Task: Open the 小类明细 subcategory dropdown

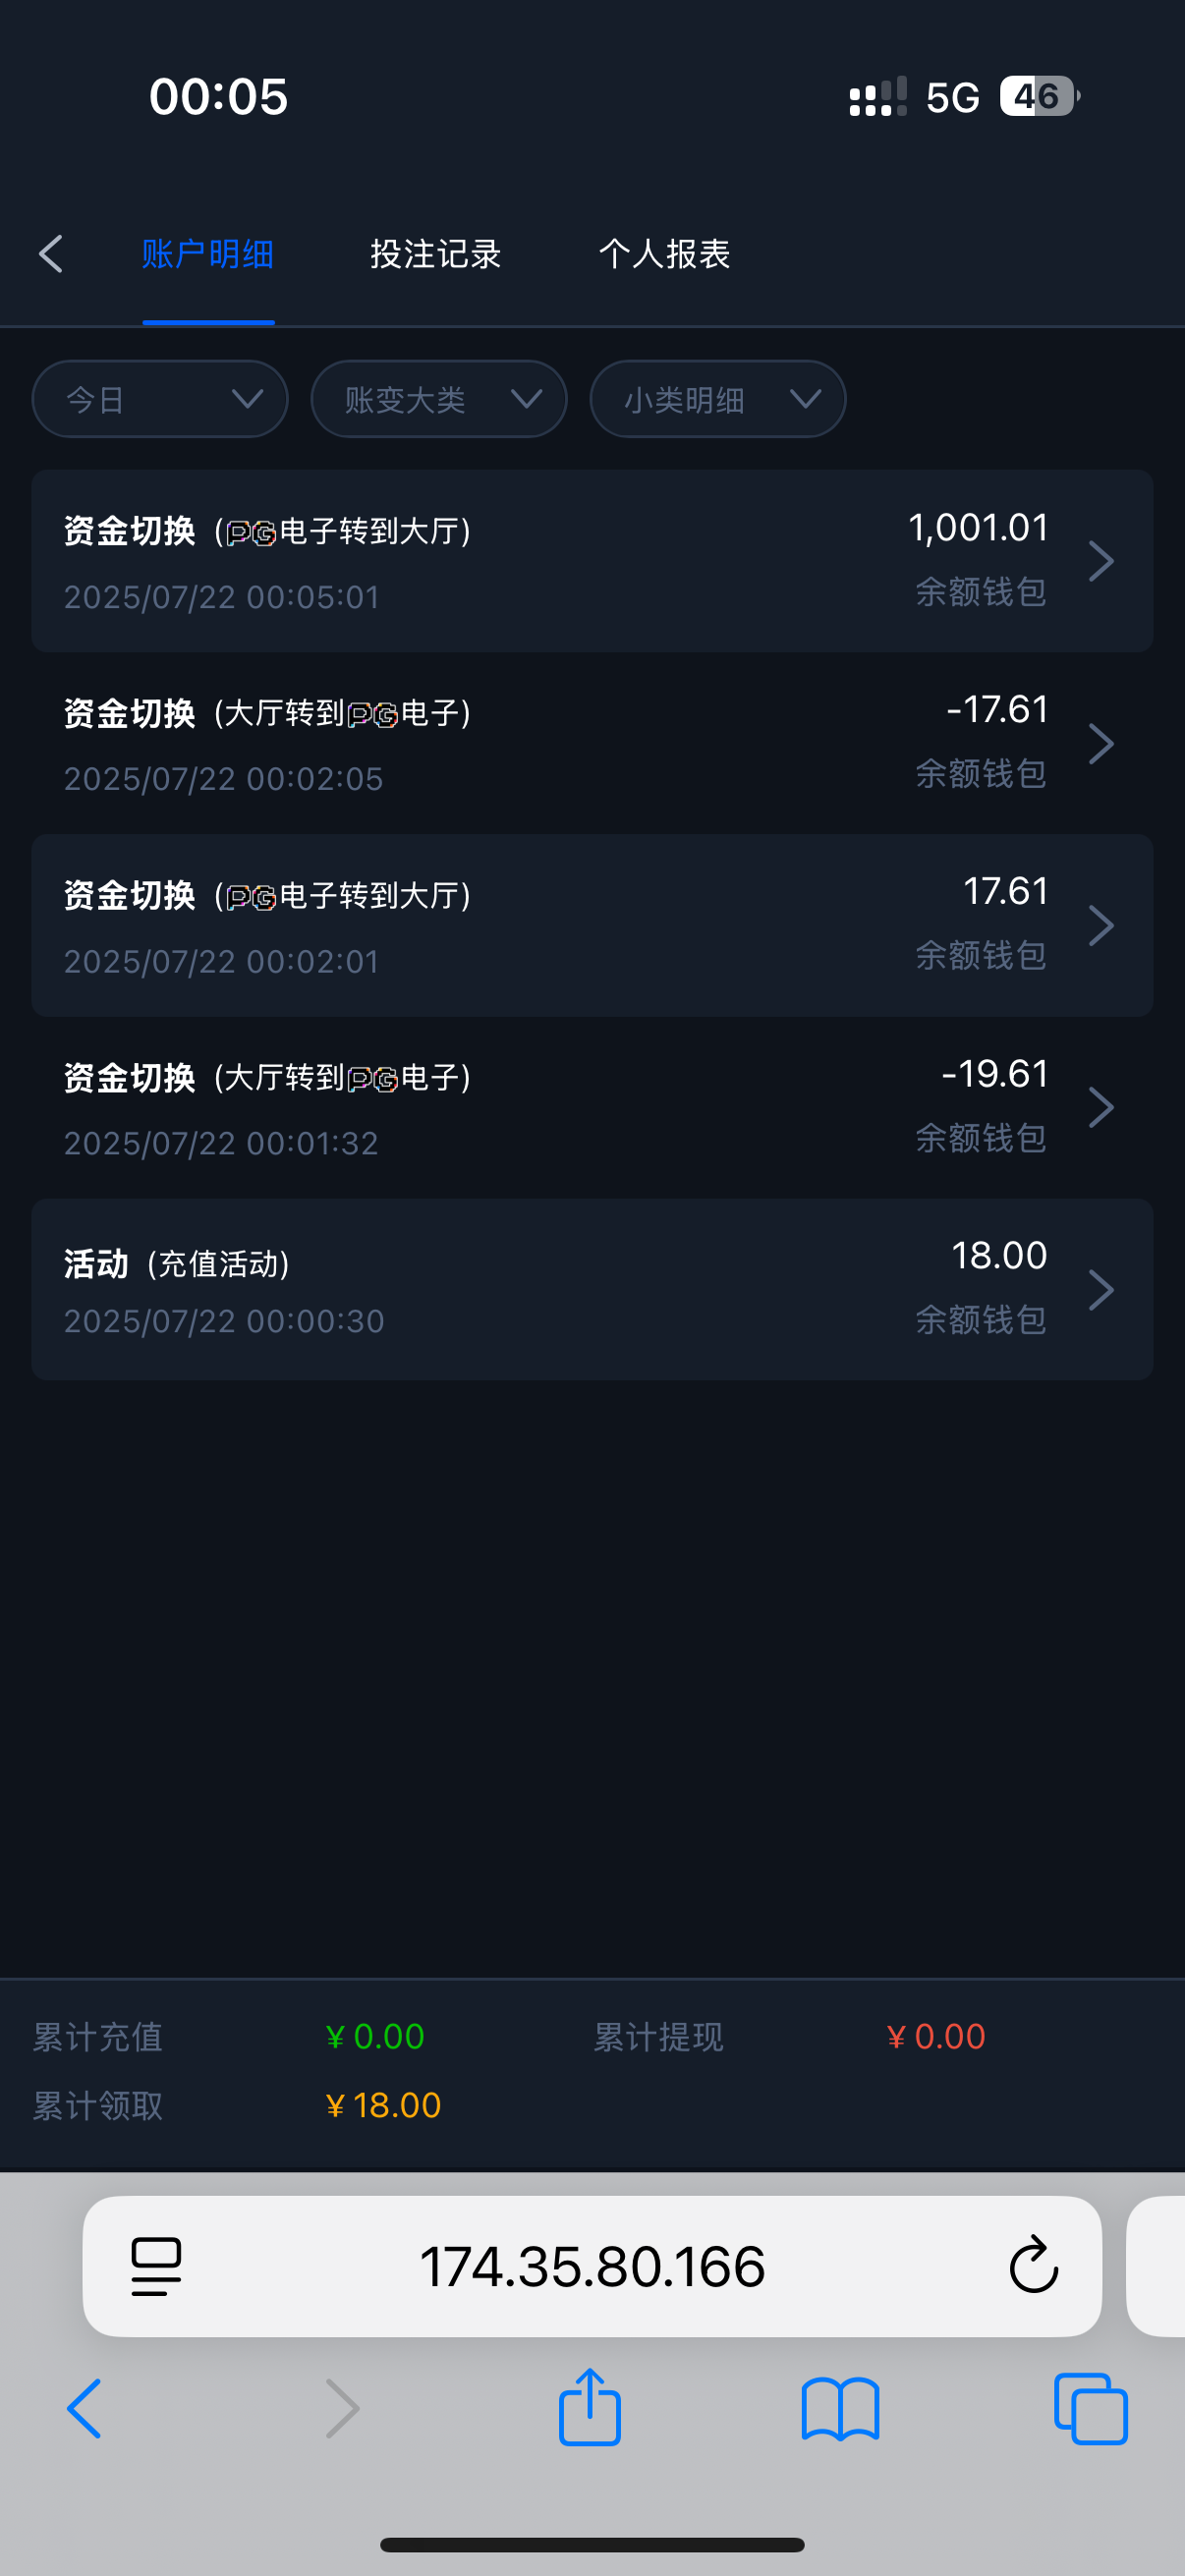Action: click(717, 399)
